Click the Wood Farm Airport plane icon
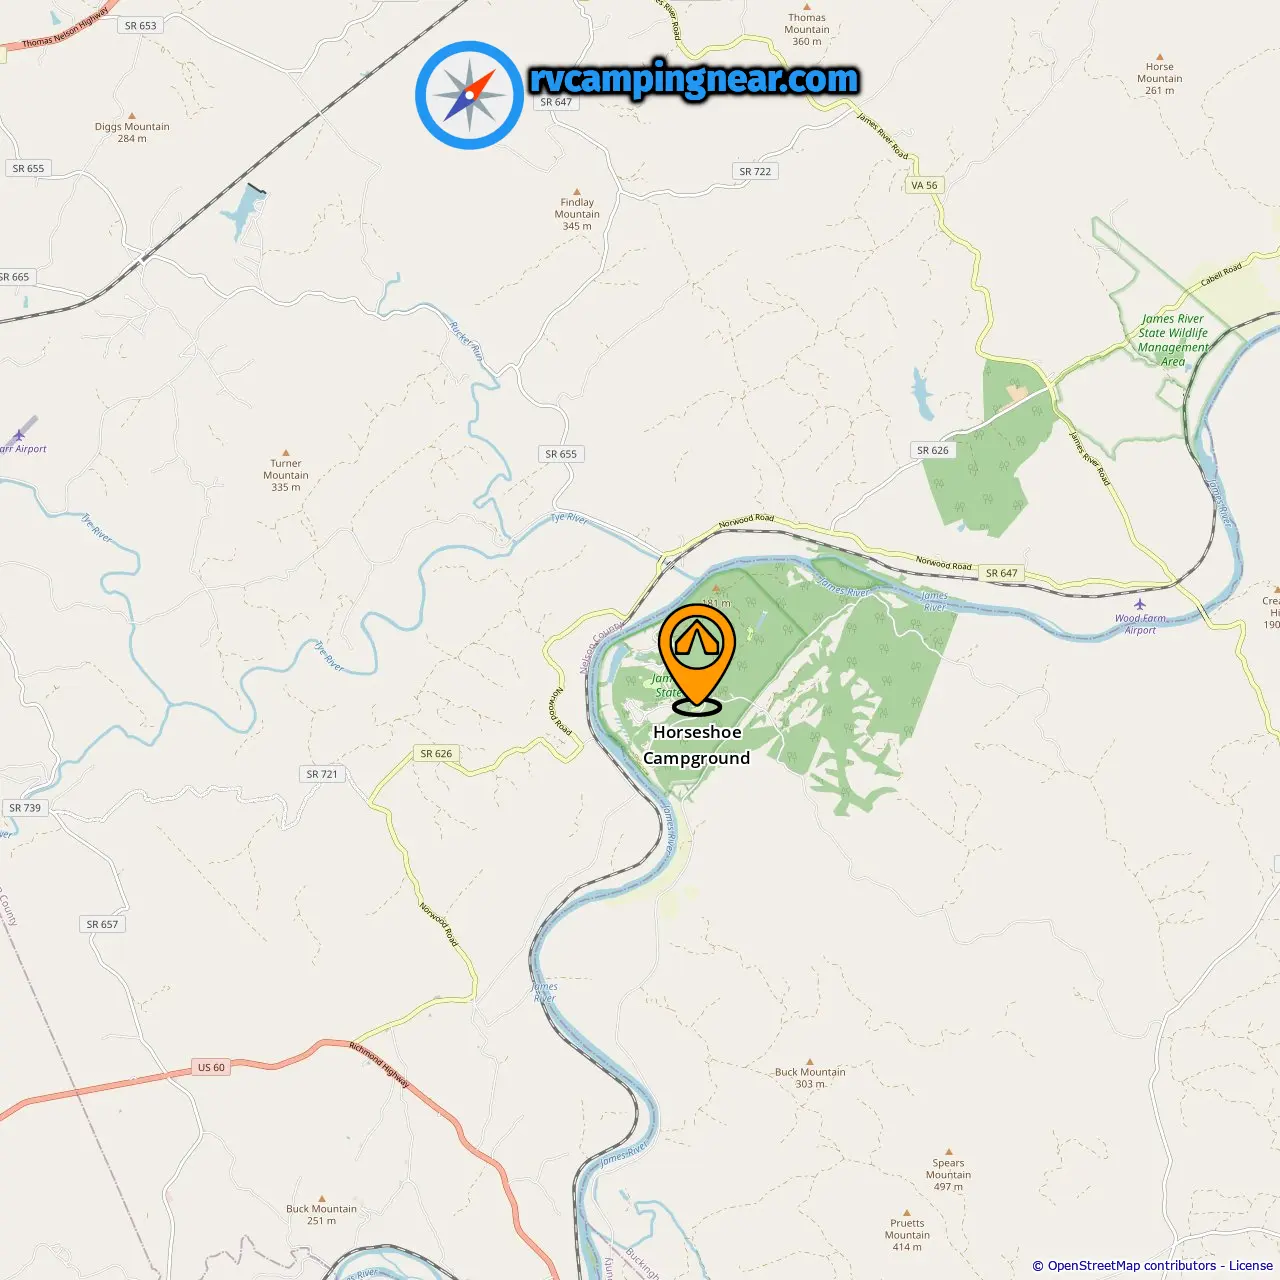This screenshot has width=1280, height=1280. [1140, 604]
